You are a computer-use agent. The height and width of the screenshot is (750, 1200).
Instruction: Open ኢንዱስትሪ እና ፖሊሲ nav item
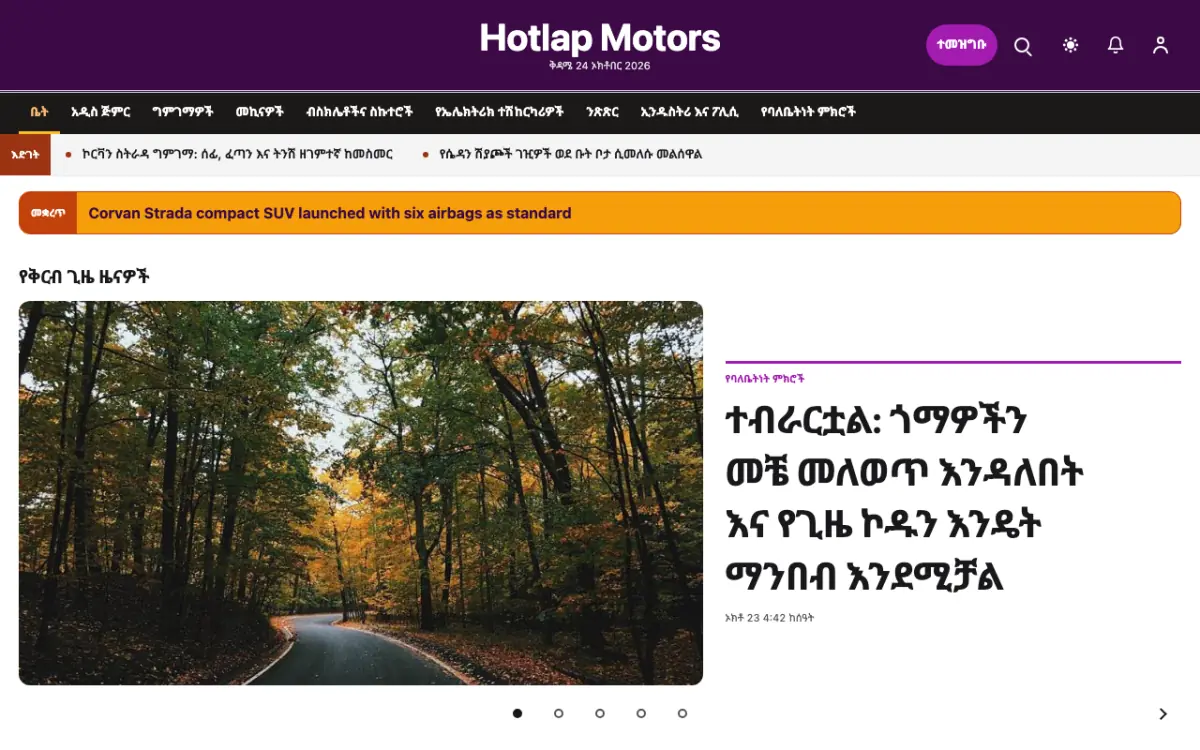pos(690,112)
